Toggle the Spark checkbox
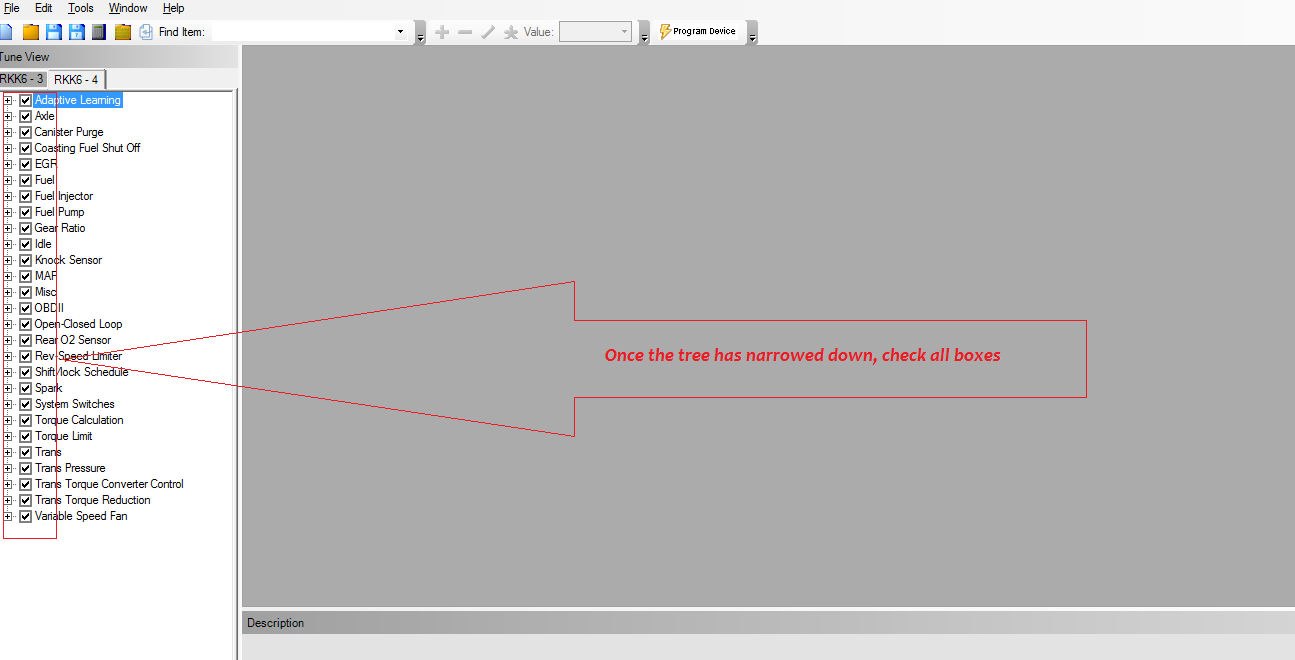 (26, 388)
